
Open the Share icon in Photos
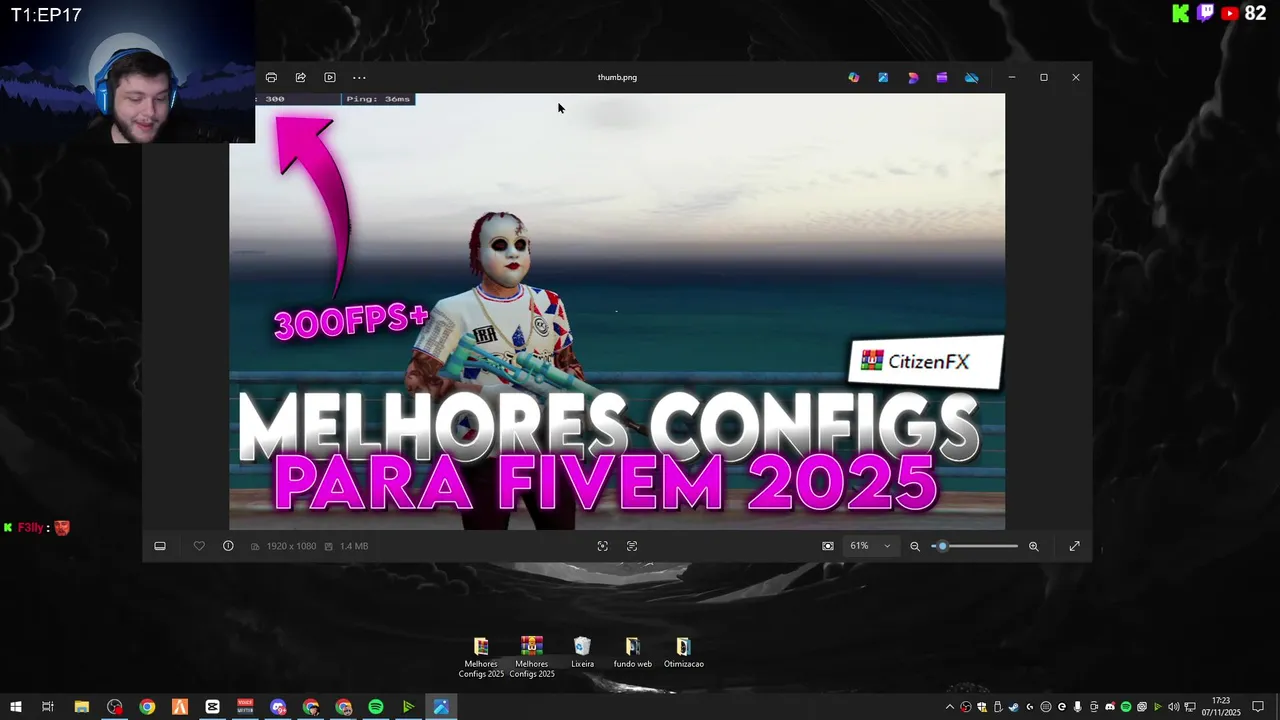[300, 77]
